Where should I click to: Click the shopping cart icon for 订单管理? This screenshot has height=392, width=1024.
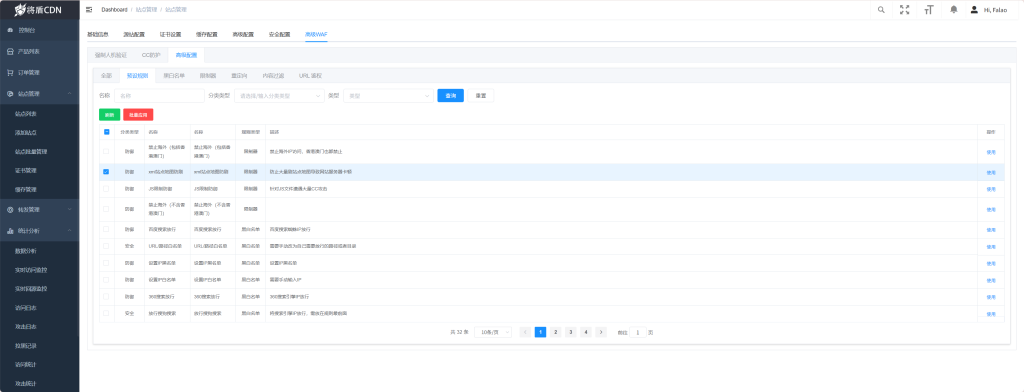(10, 73)
